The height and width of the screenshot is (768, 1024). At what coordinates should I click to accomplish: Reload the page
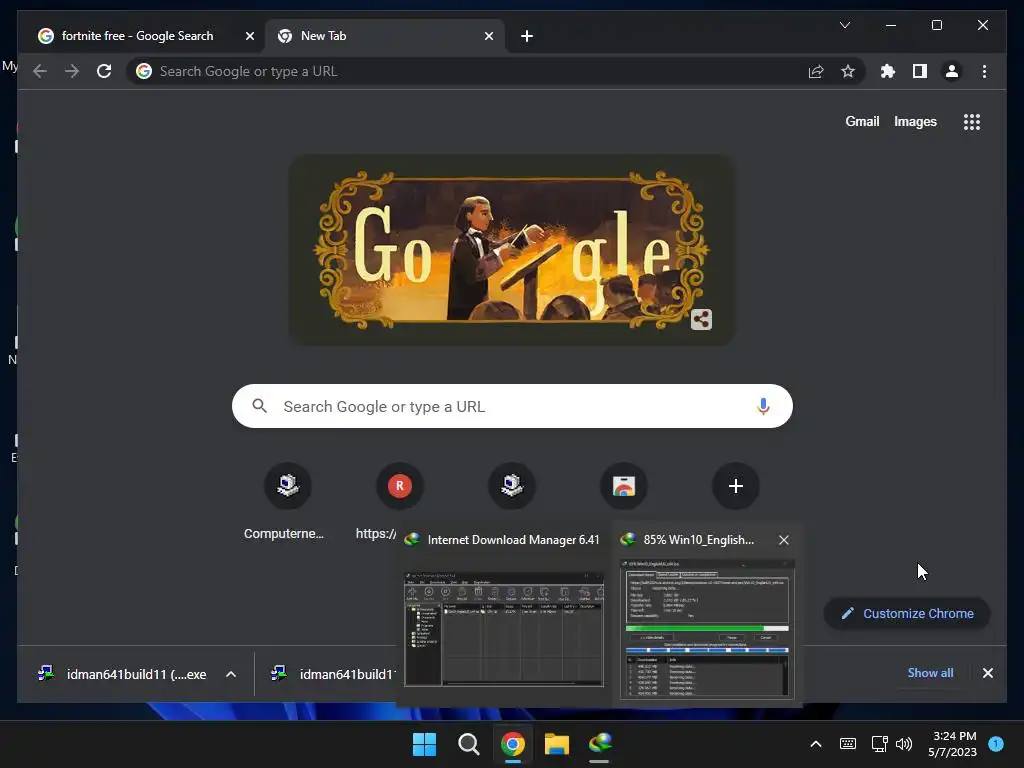tap(104, 71)
